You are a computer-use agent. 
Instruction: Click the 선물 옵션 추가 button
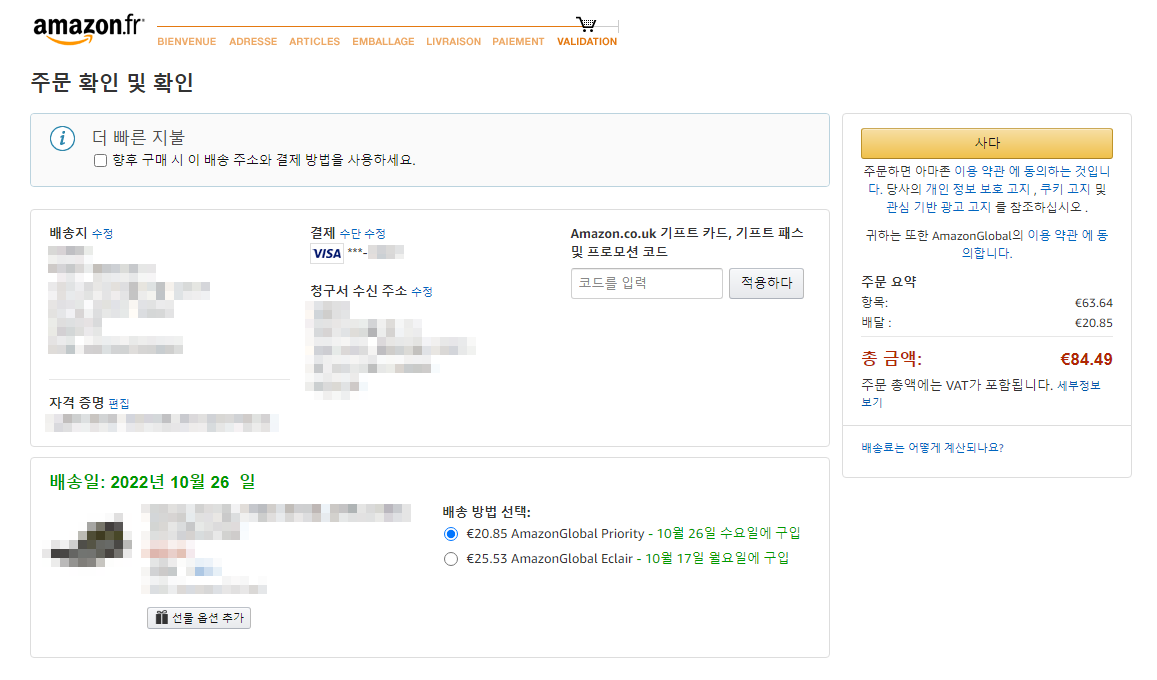(x=199, y=618)
